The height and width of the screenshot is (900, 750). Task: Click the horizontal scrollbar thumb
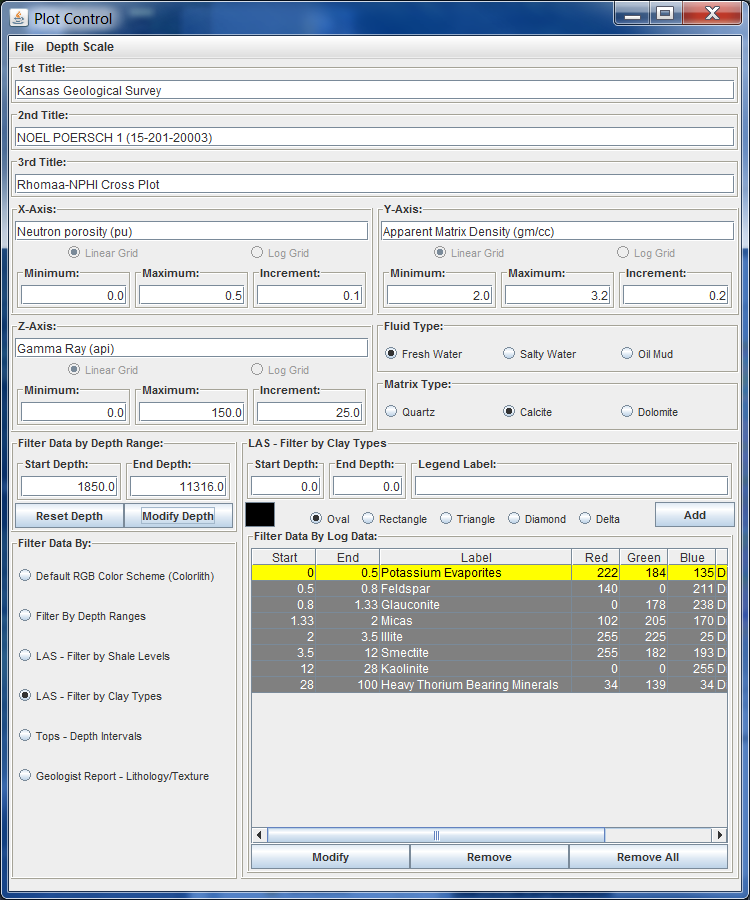tap(436, 835)
